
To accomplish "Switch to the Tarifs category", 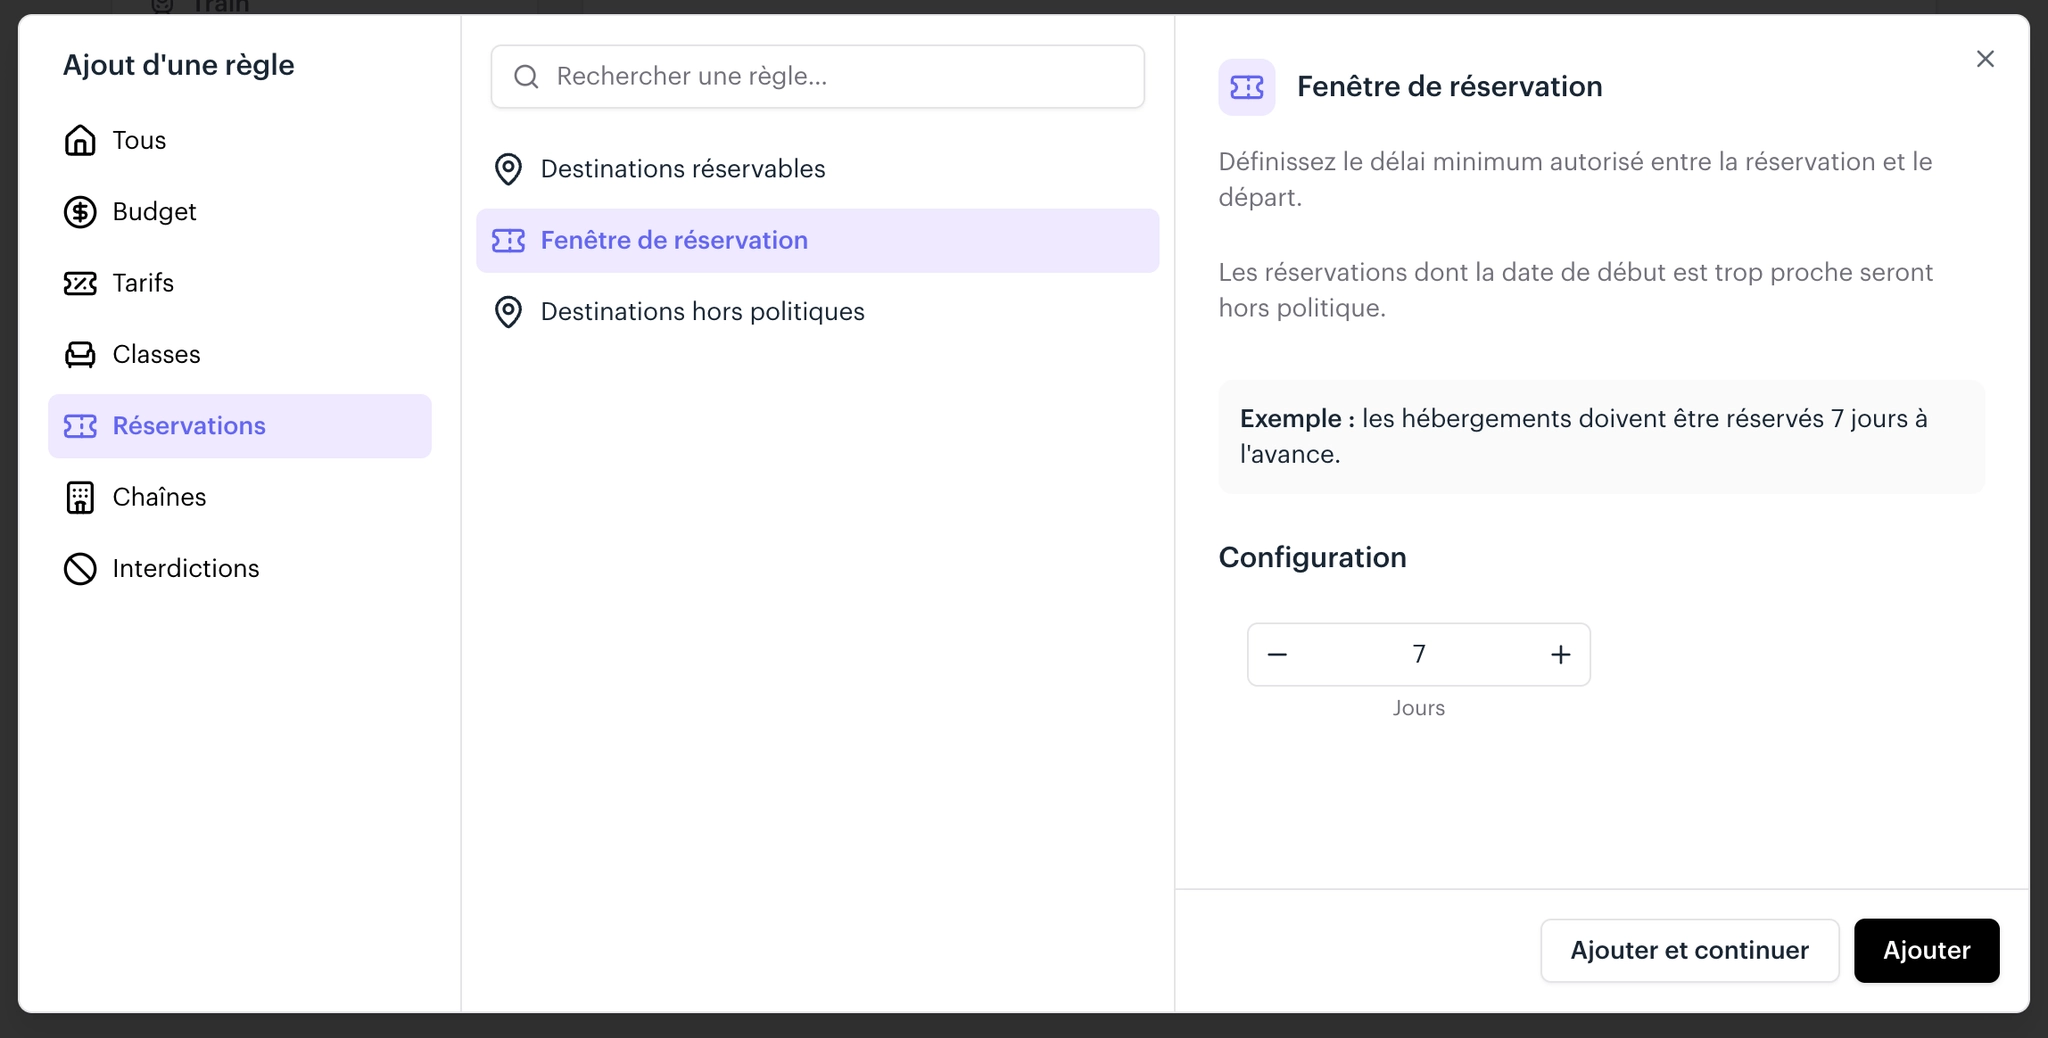I will [x=240, y=283].
